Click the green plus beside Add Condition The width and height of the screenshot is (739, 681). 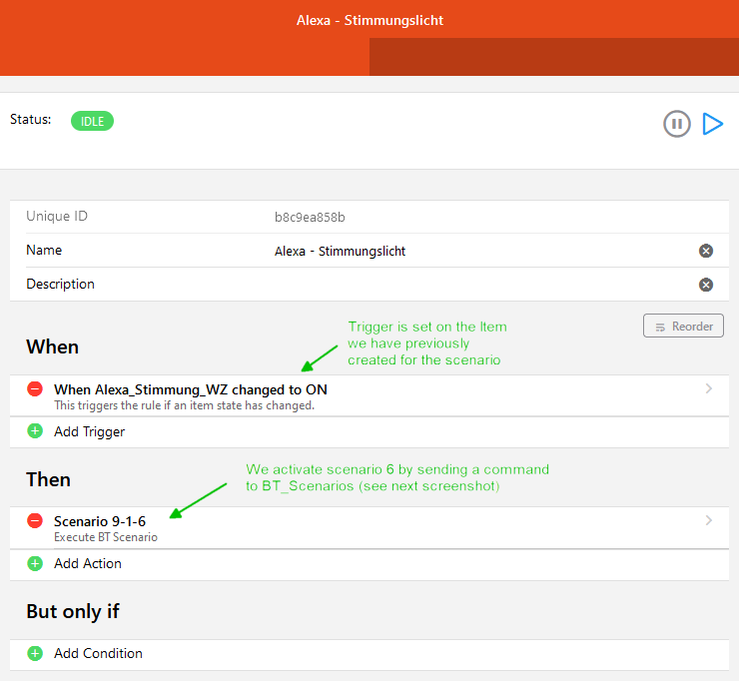click(x=35, y=653)
